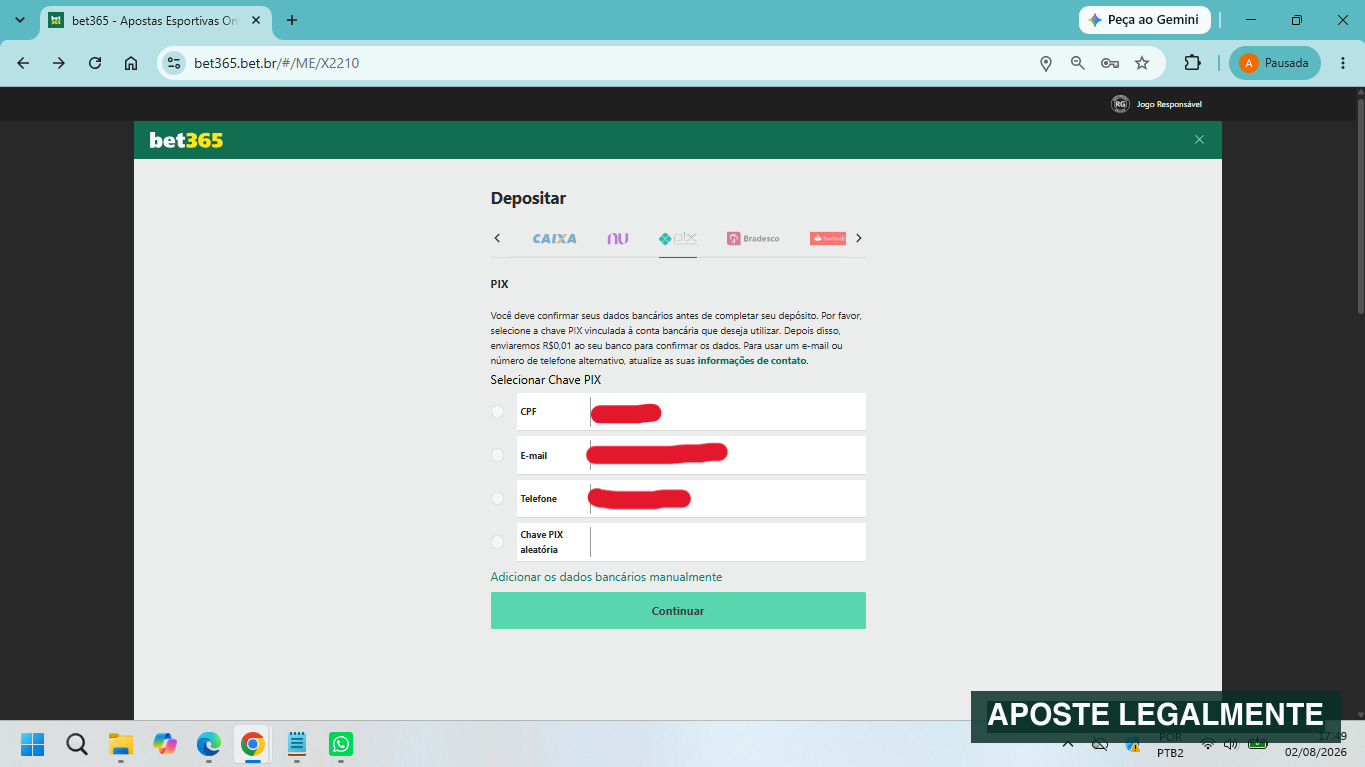Select the bet365 Apostas Esportivas tab
This screenshot has height=767, width=1365.
click(155, 20)
